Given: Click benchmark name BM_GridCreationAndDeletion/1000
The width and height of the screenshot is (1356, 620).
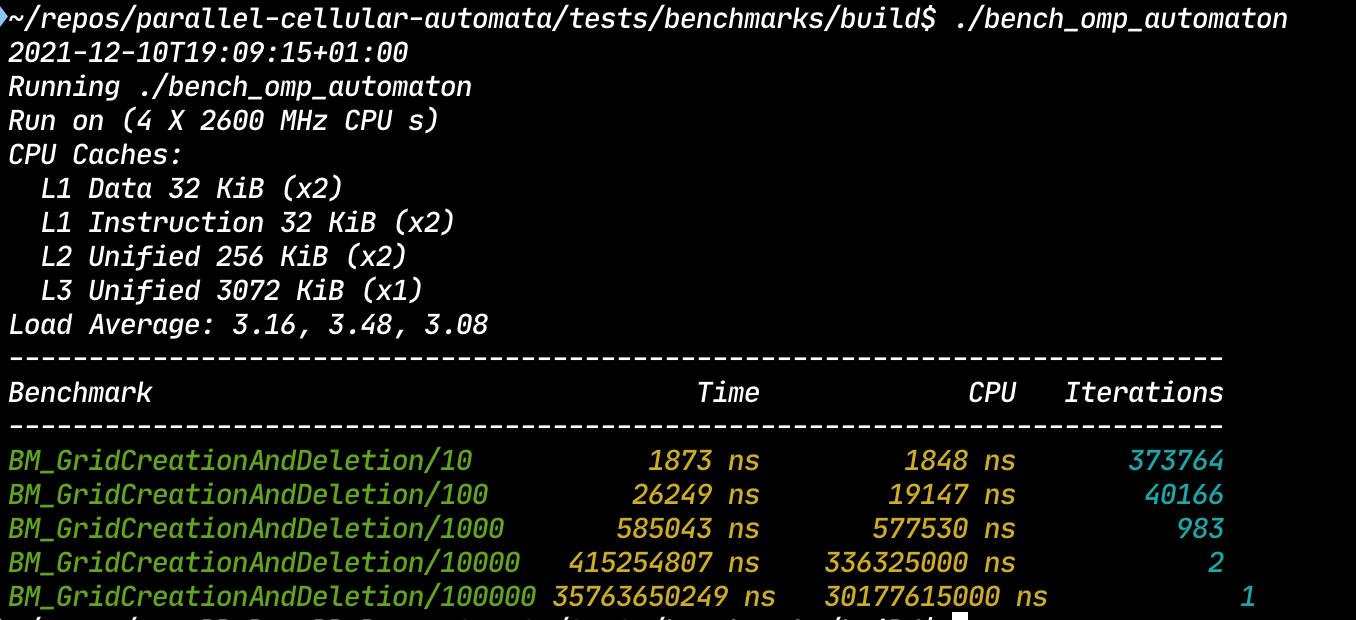Looking at the screenshot, I should click(256, 529).
